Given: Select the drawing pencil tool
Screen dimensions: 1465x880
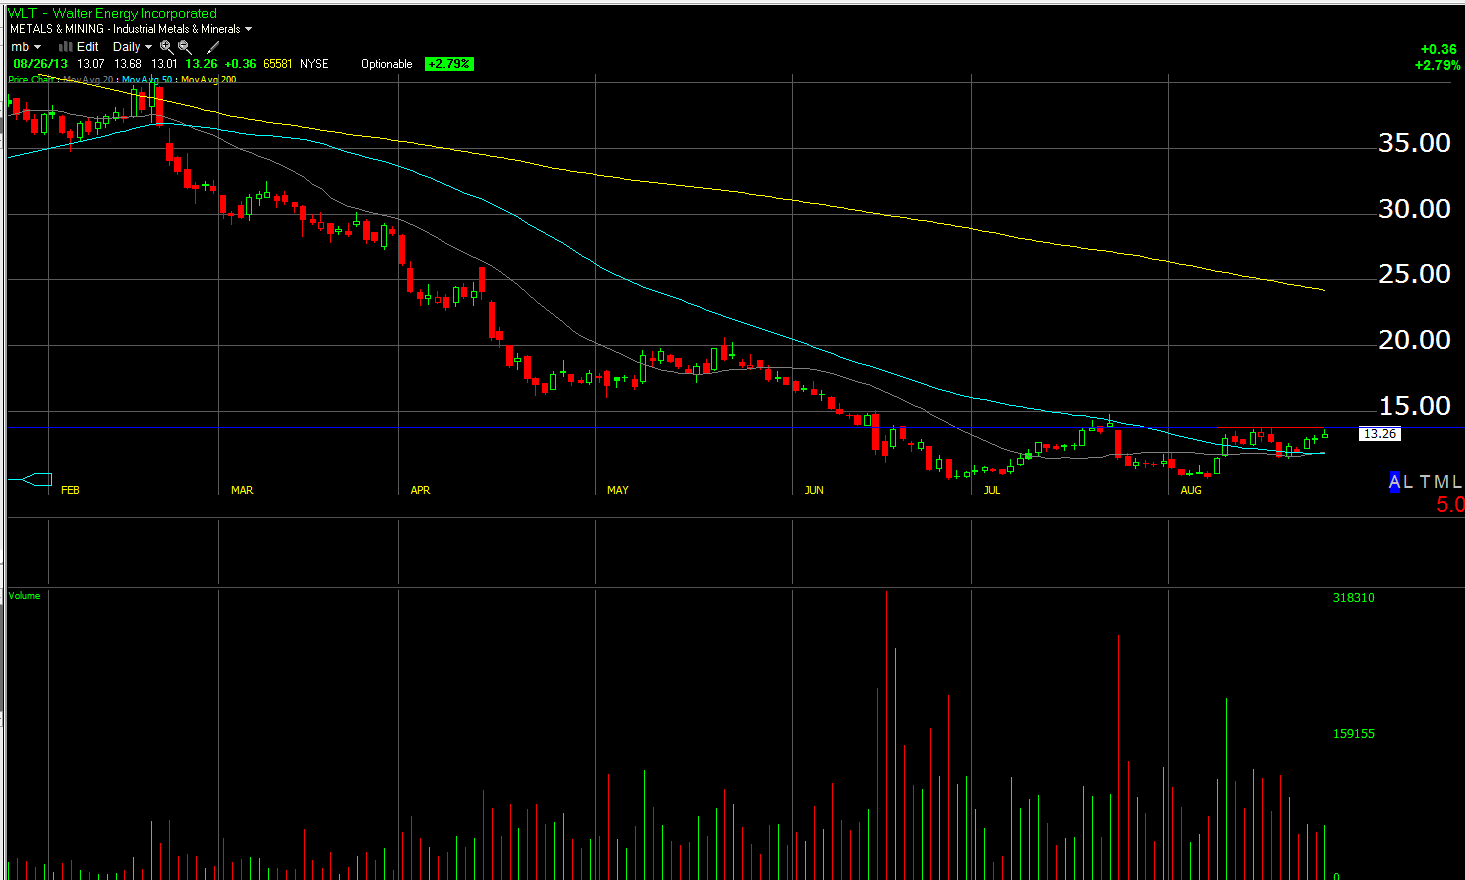Looking at the screenshot, I should 212,47.
